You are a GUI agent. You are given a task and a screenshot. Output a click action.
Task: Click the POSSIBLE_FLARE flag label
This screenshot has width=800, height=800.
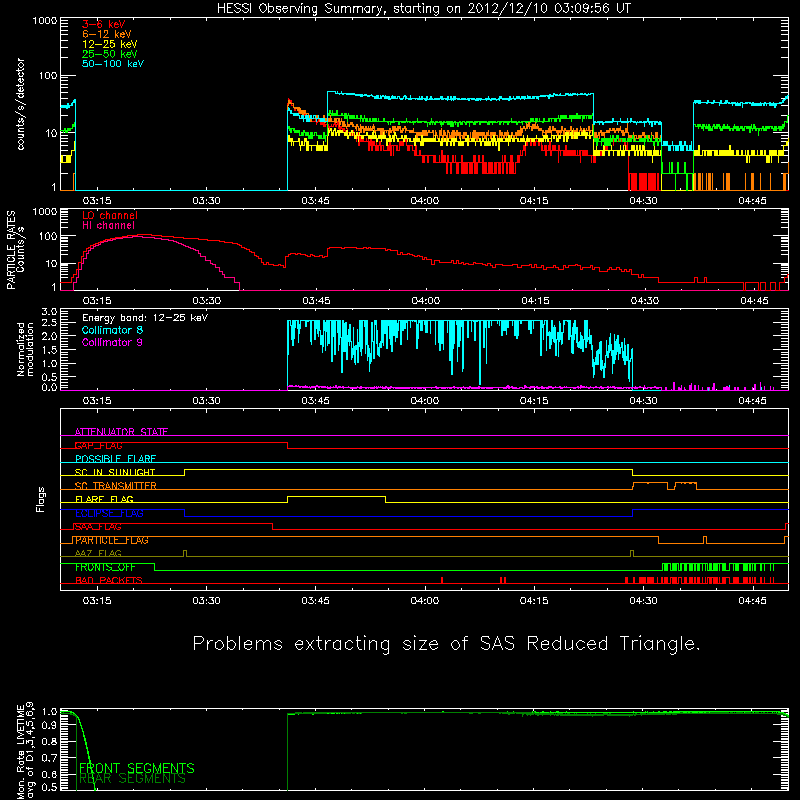pos(115,459)
